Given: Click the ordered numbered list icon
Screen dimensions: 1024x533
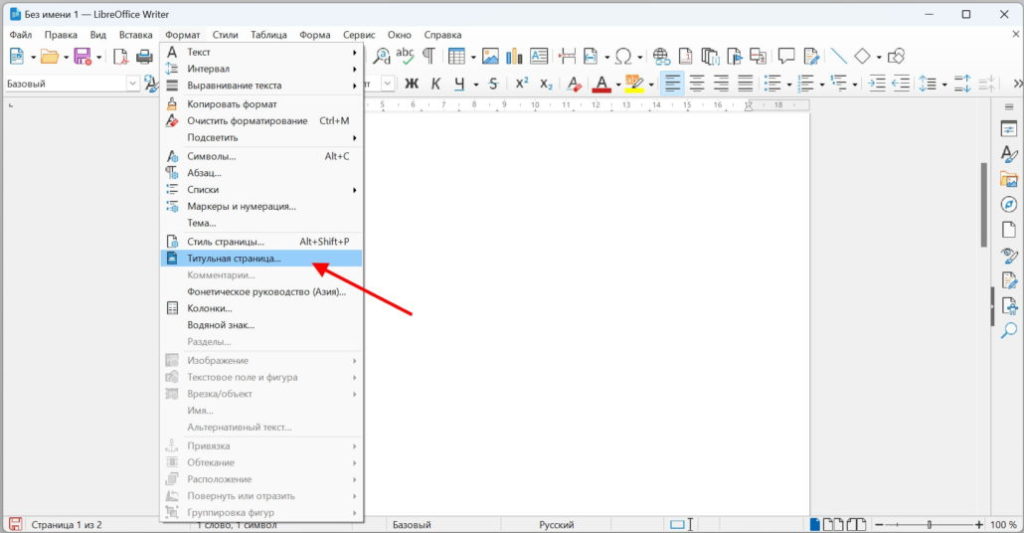Looking at the screenshot, I should click(806, 84).
